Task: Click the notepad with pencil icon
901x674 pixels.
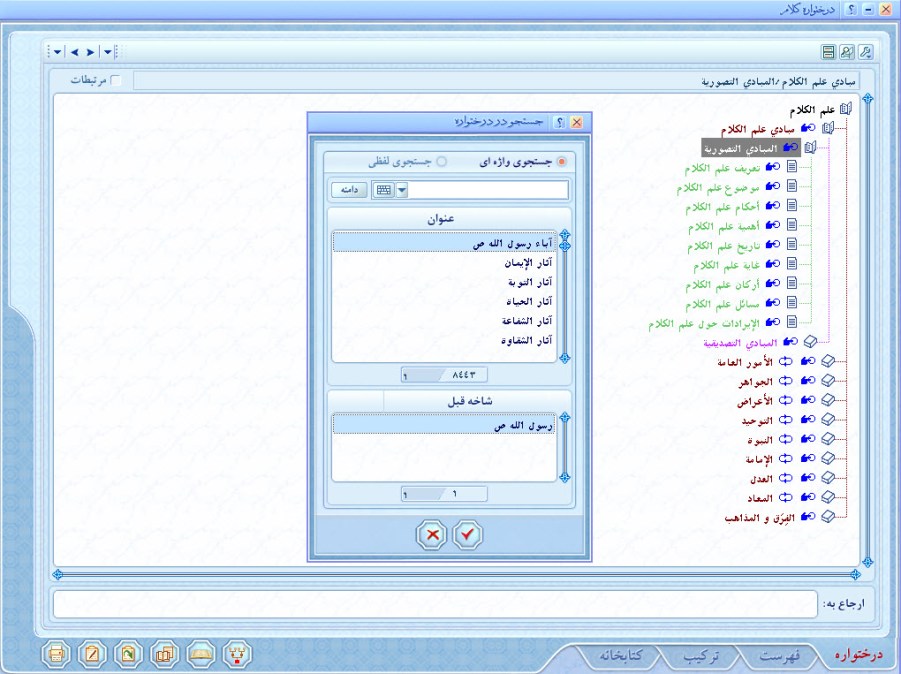Action: pos(93,654)
